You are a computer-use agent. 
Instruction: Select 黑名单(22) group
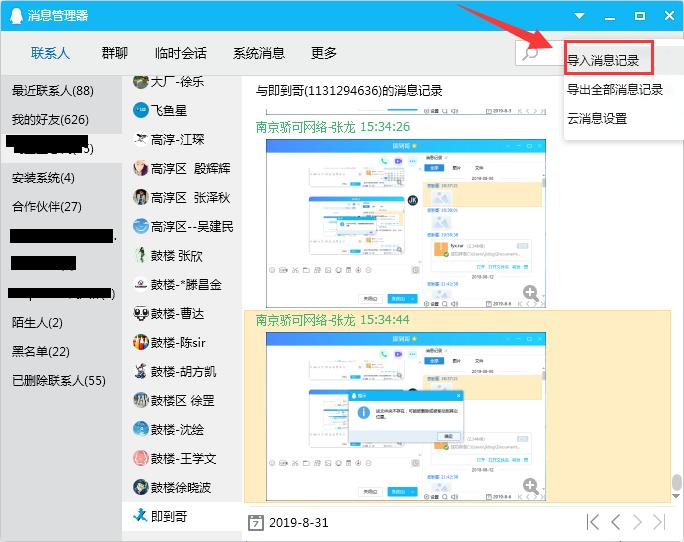pyautogui.click(x=41, y=351)
